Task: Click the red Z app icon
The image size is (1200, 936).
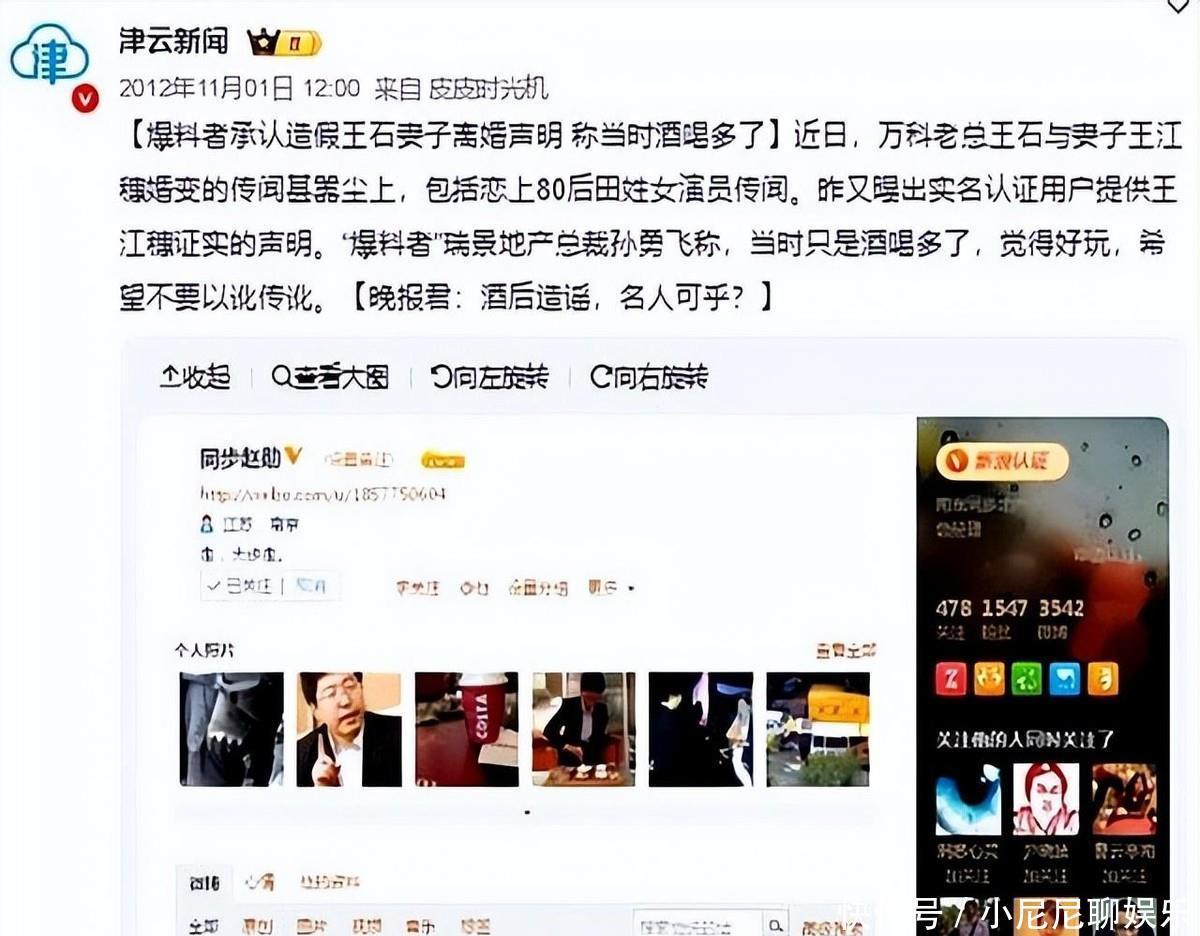Action: 950,679
